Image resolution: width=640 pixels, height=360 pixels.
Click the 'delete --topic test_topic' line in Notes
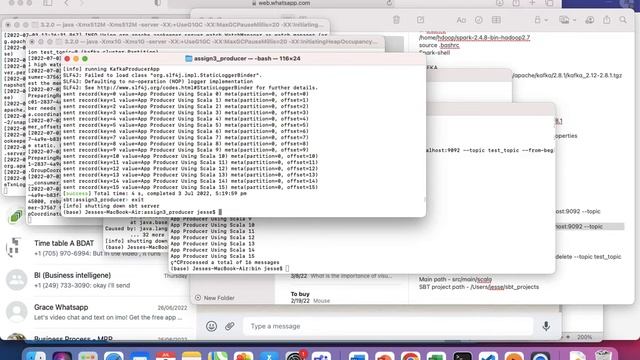(588, 257)
